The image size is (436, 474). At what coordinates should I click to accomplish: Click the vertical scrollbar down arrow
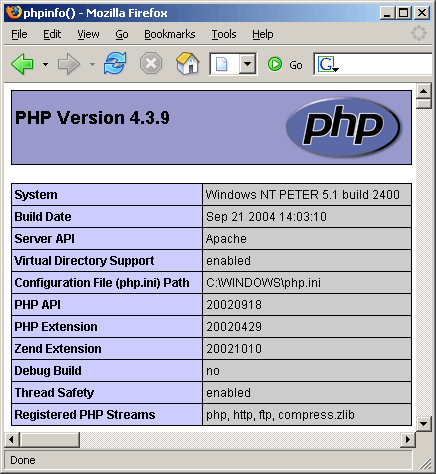tap(424, 424)
